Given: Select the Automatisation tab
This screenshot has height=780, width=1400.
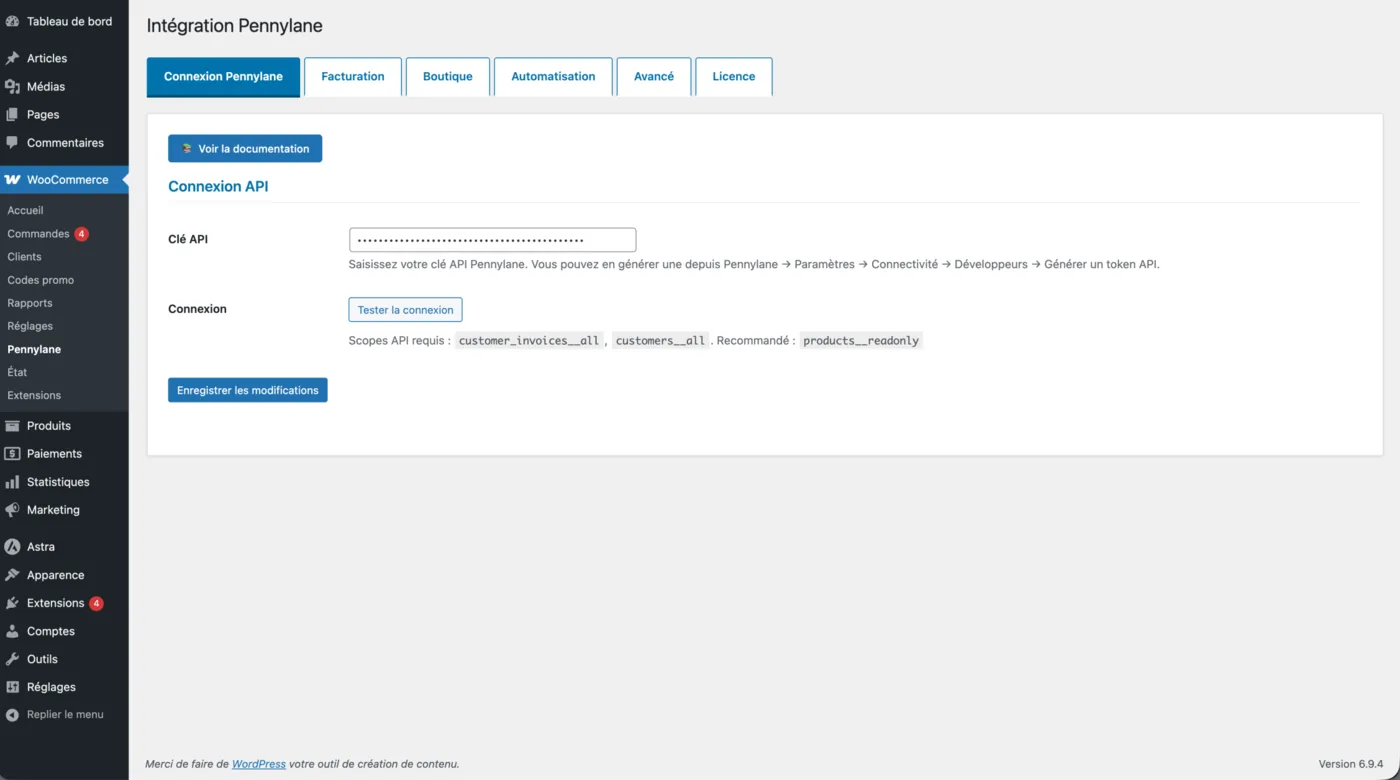Looking at the screenshot, I should coord(553,77).
